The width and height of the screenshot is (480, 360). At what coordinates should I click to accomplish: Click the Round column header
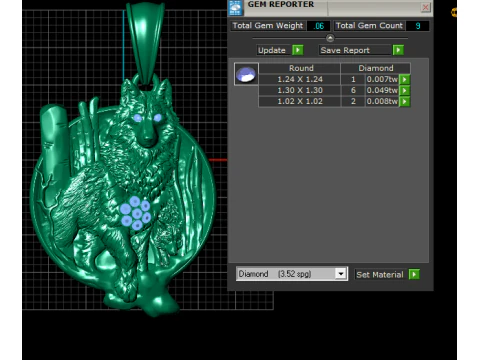coord(300,68)
